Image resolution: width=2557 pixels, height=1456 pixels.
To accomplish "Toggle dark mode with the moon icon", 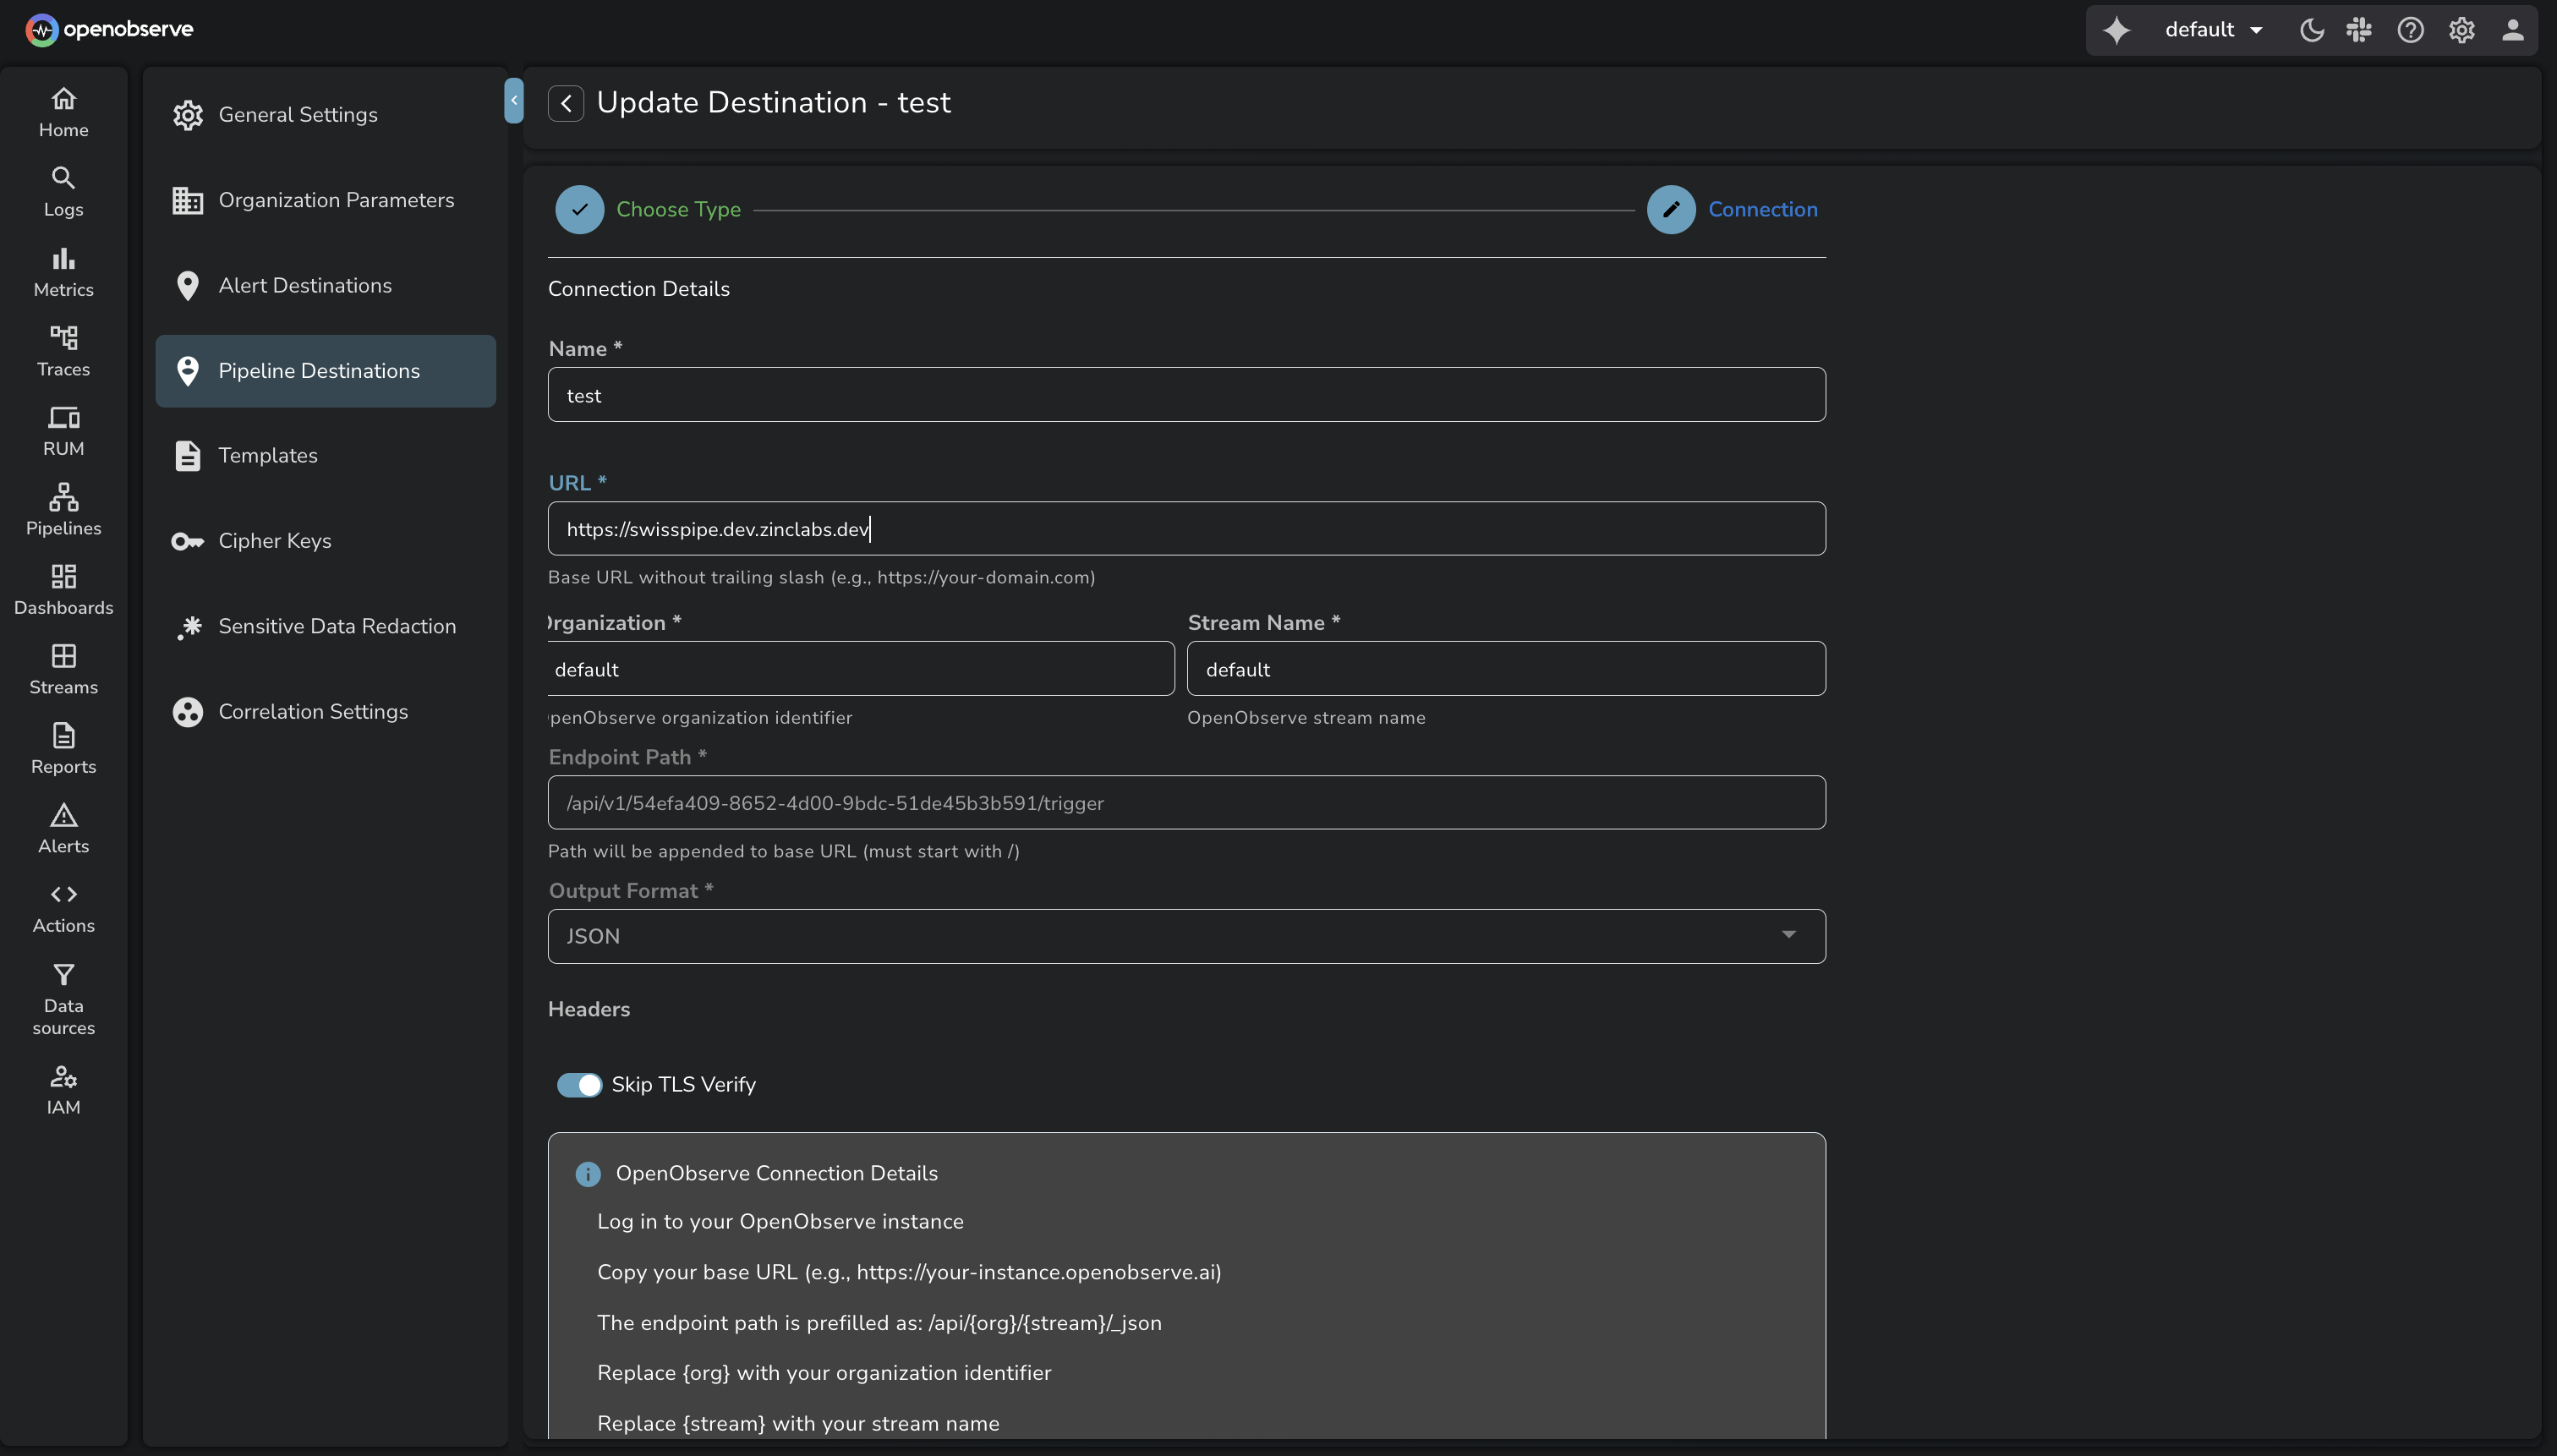I will [2310, 30].
